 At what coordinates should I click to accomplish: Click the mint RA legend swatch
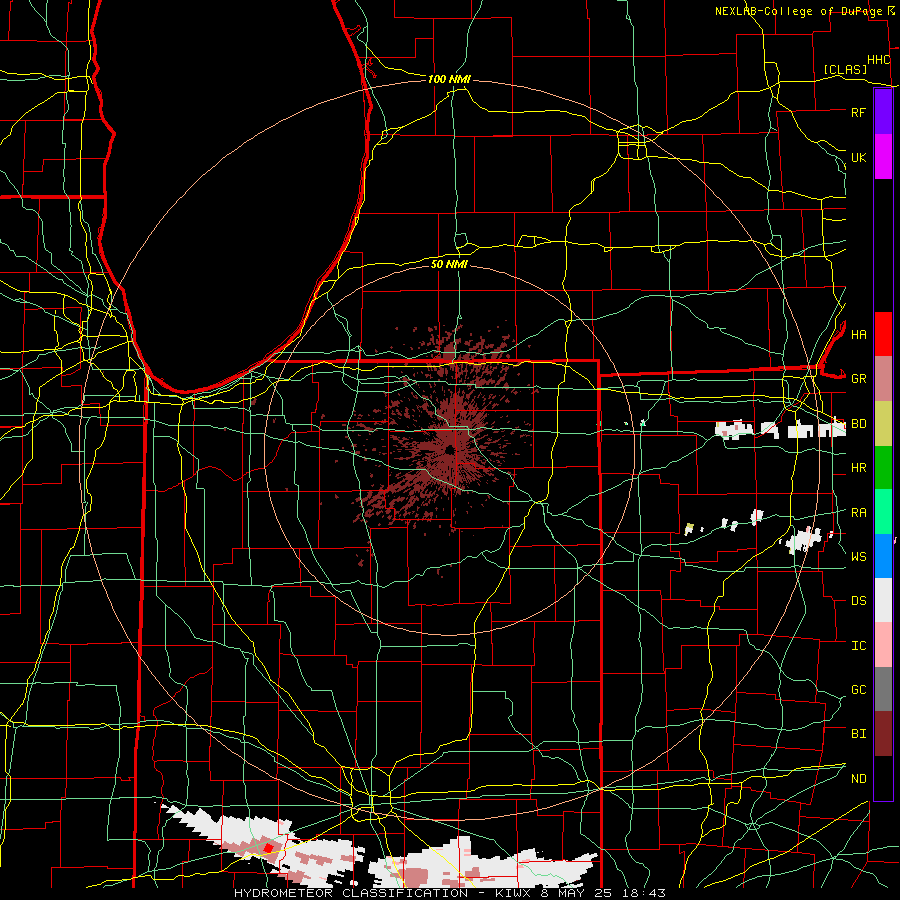pos(883,512)
